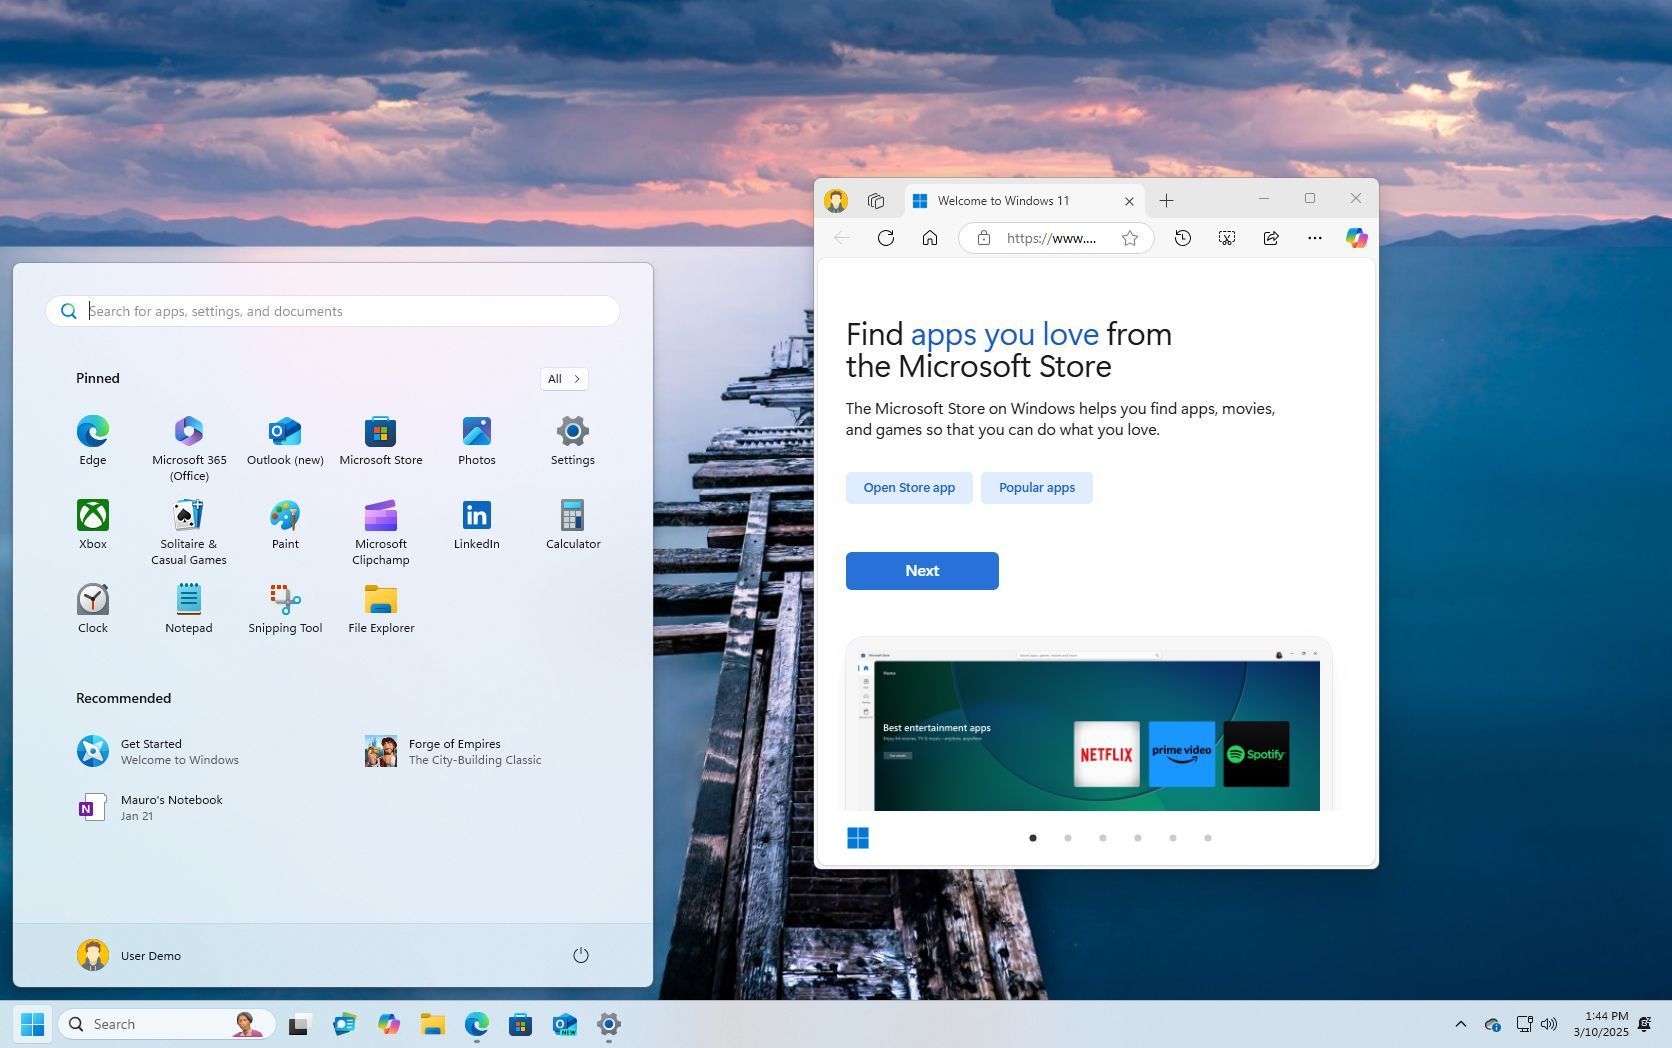This screenshot has width=1672, height=1048.
Task: Start Solitaire & Casual Games
Action: [x=188, y=525]
